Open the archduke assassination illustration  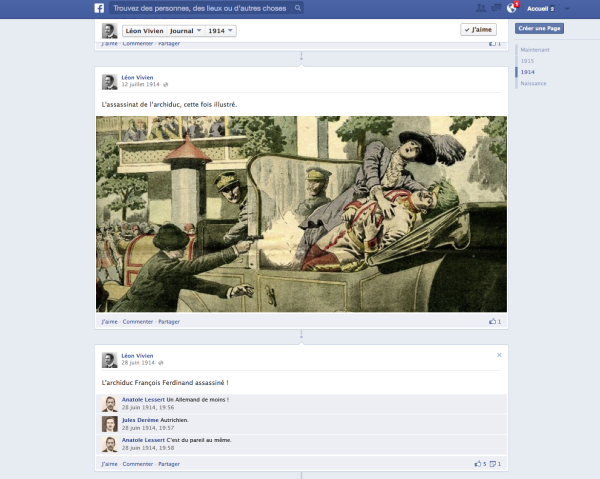click(301, 214)
